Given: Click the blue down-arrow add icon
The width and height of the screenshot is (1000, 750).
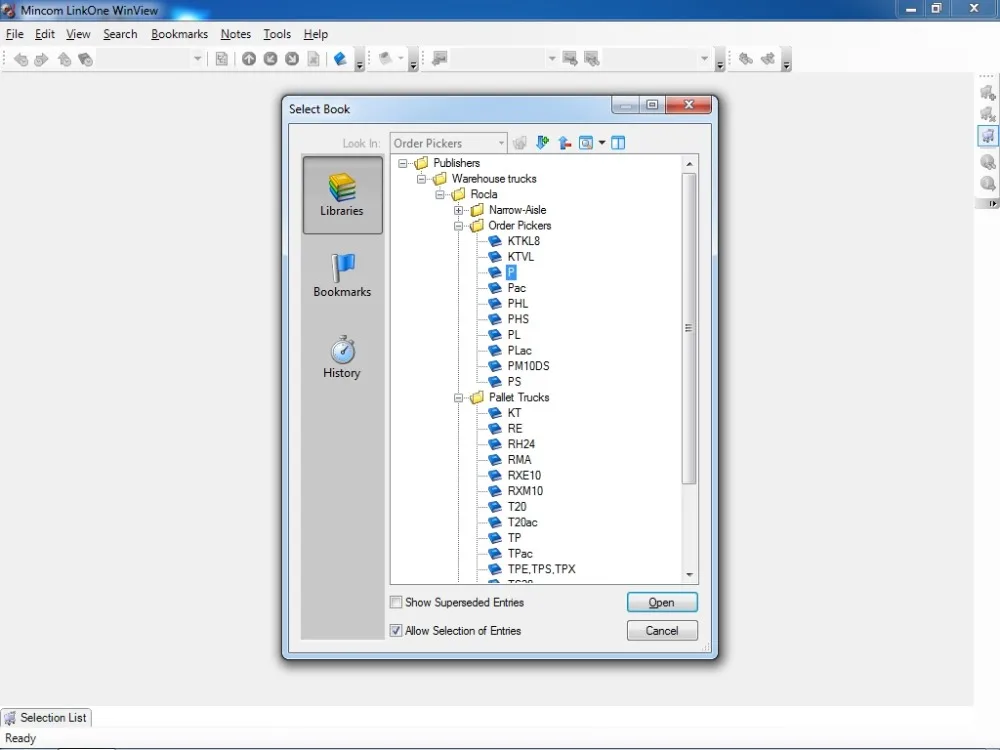Looking at the screenshot, I should tap(542, 142).
